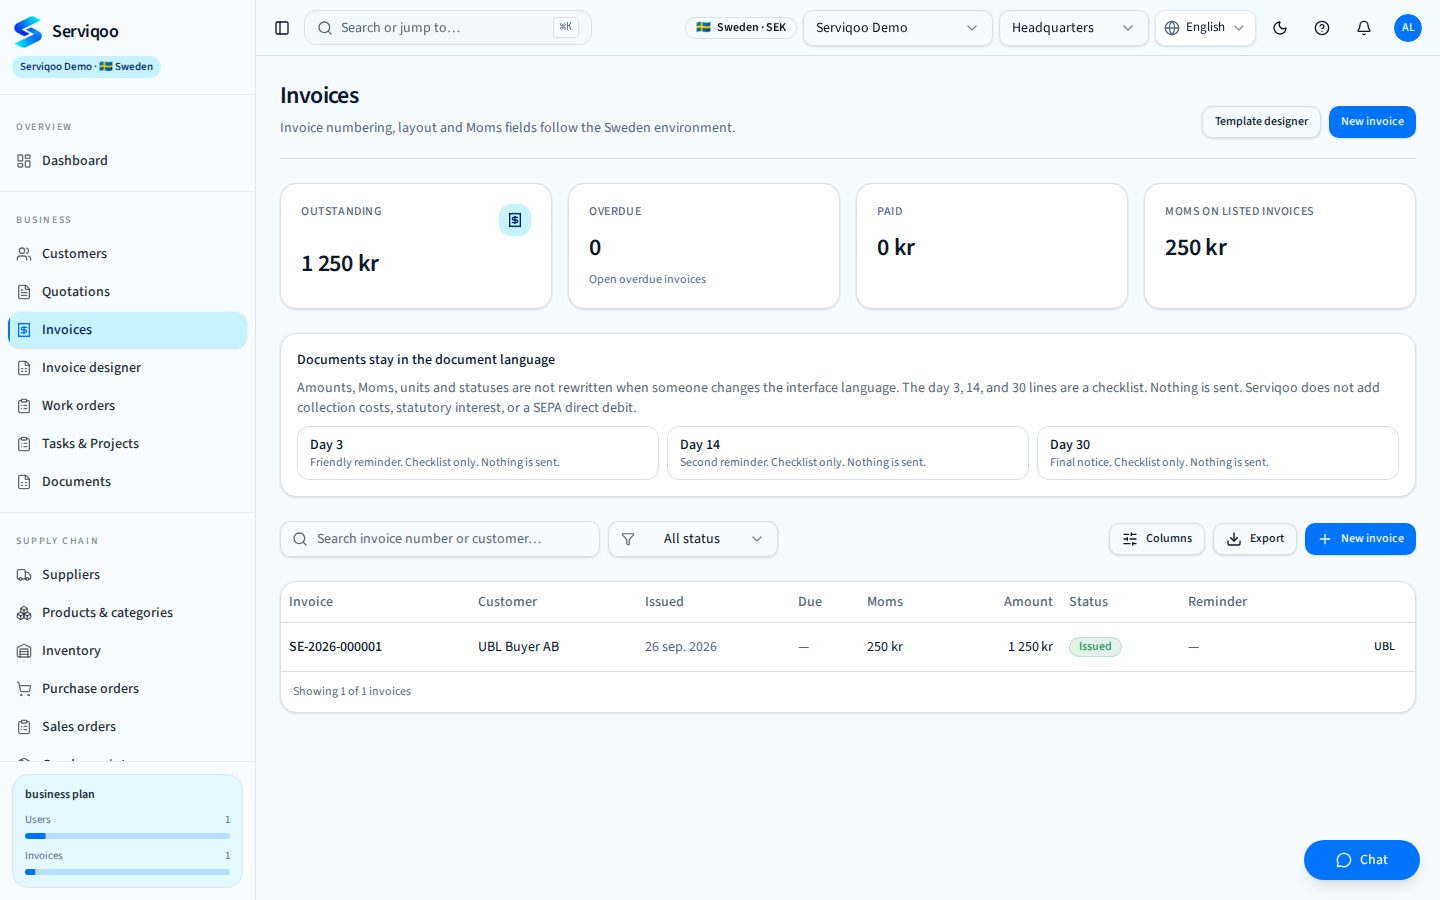1440x900 pixels.
Task: Open invoice SE-2026-000001
Action: click(336, 647)
